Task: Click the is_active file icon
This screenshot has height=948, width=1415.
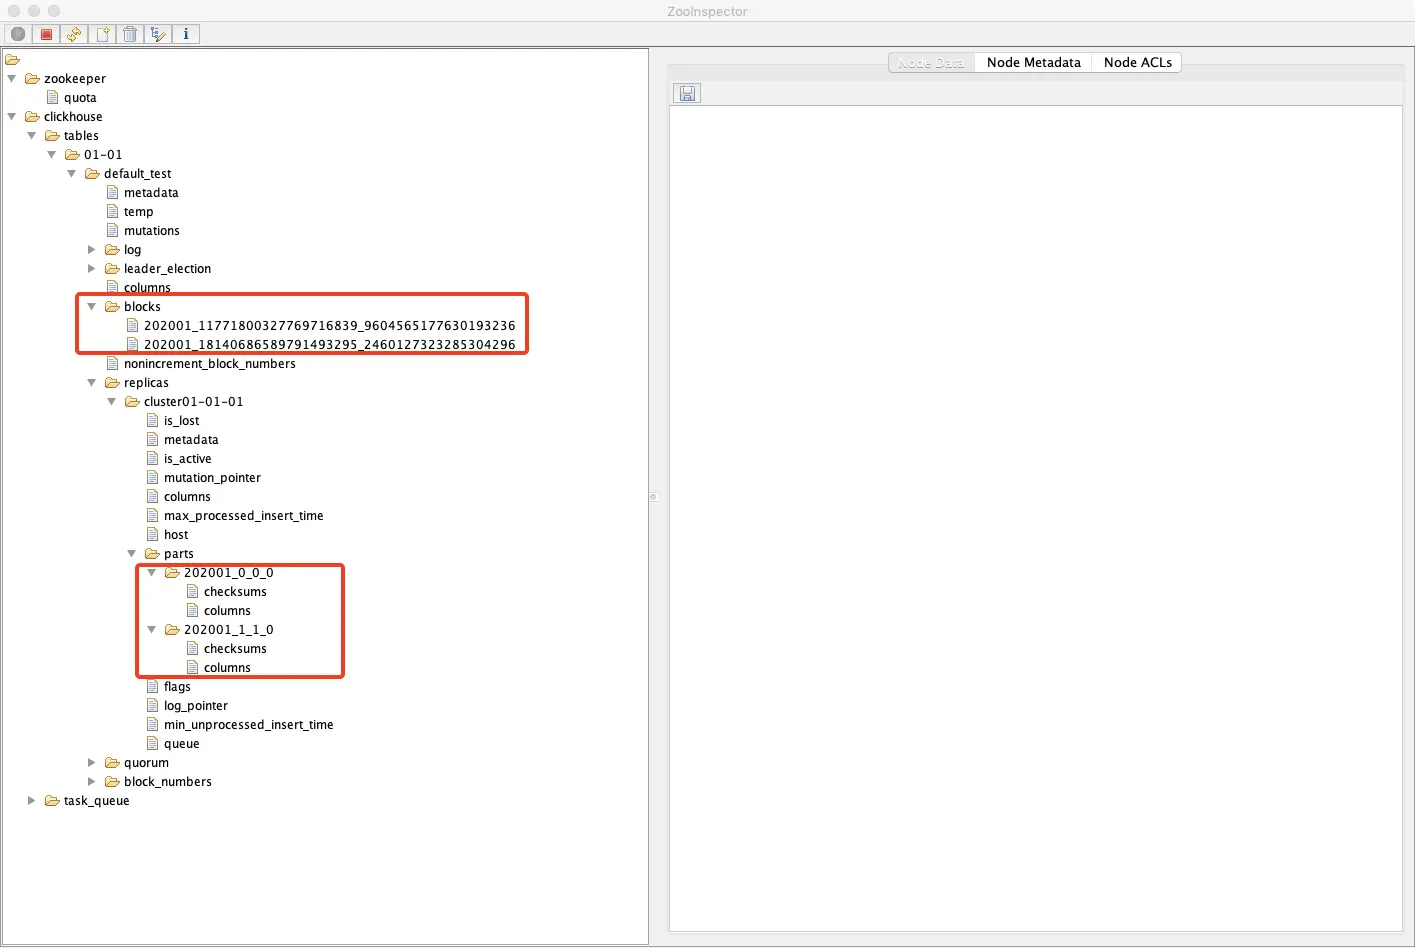Action: click(153, 459)
